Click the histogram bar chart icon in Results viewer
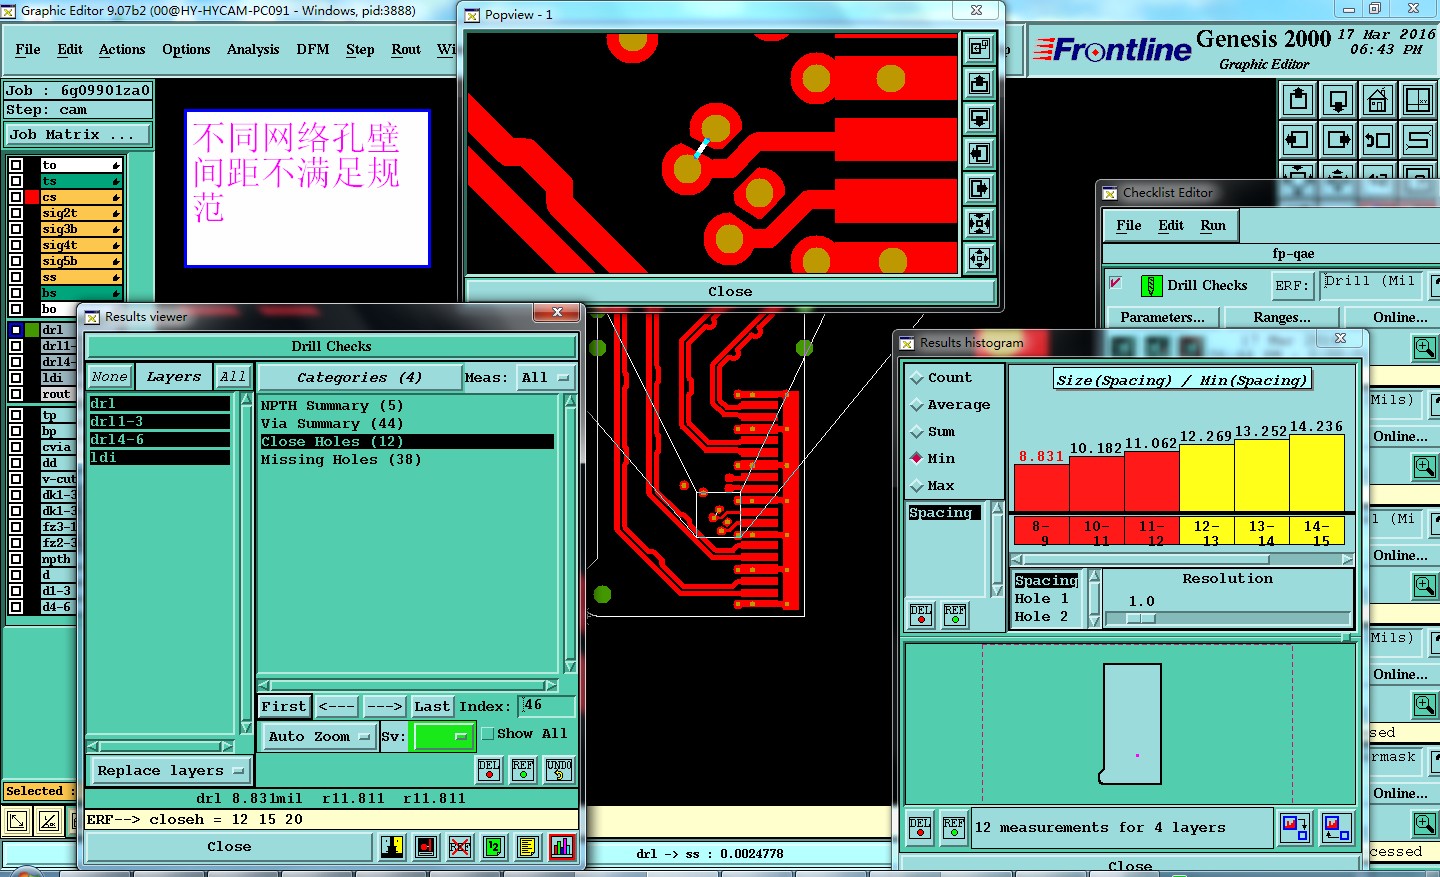Image resolution: width=1440 pixels, height=877 pixels. 562,847
